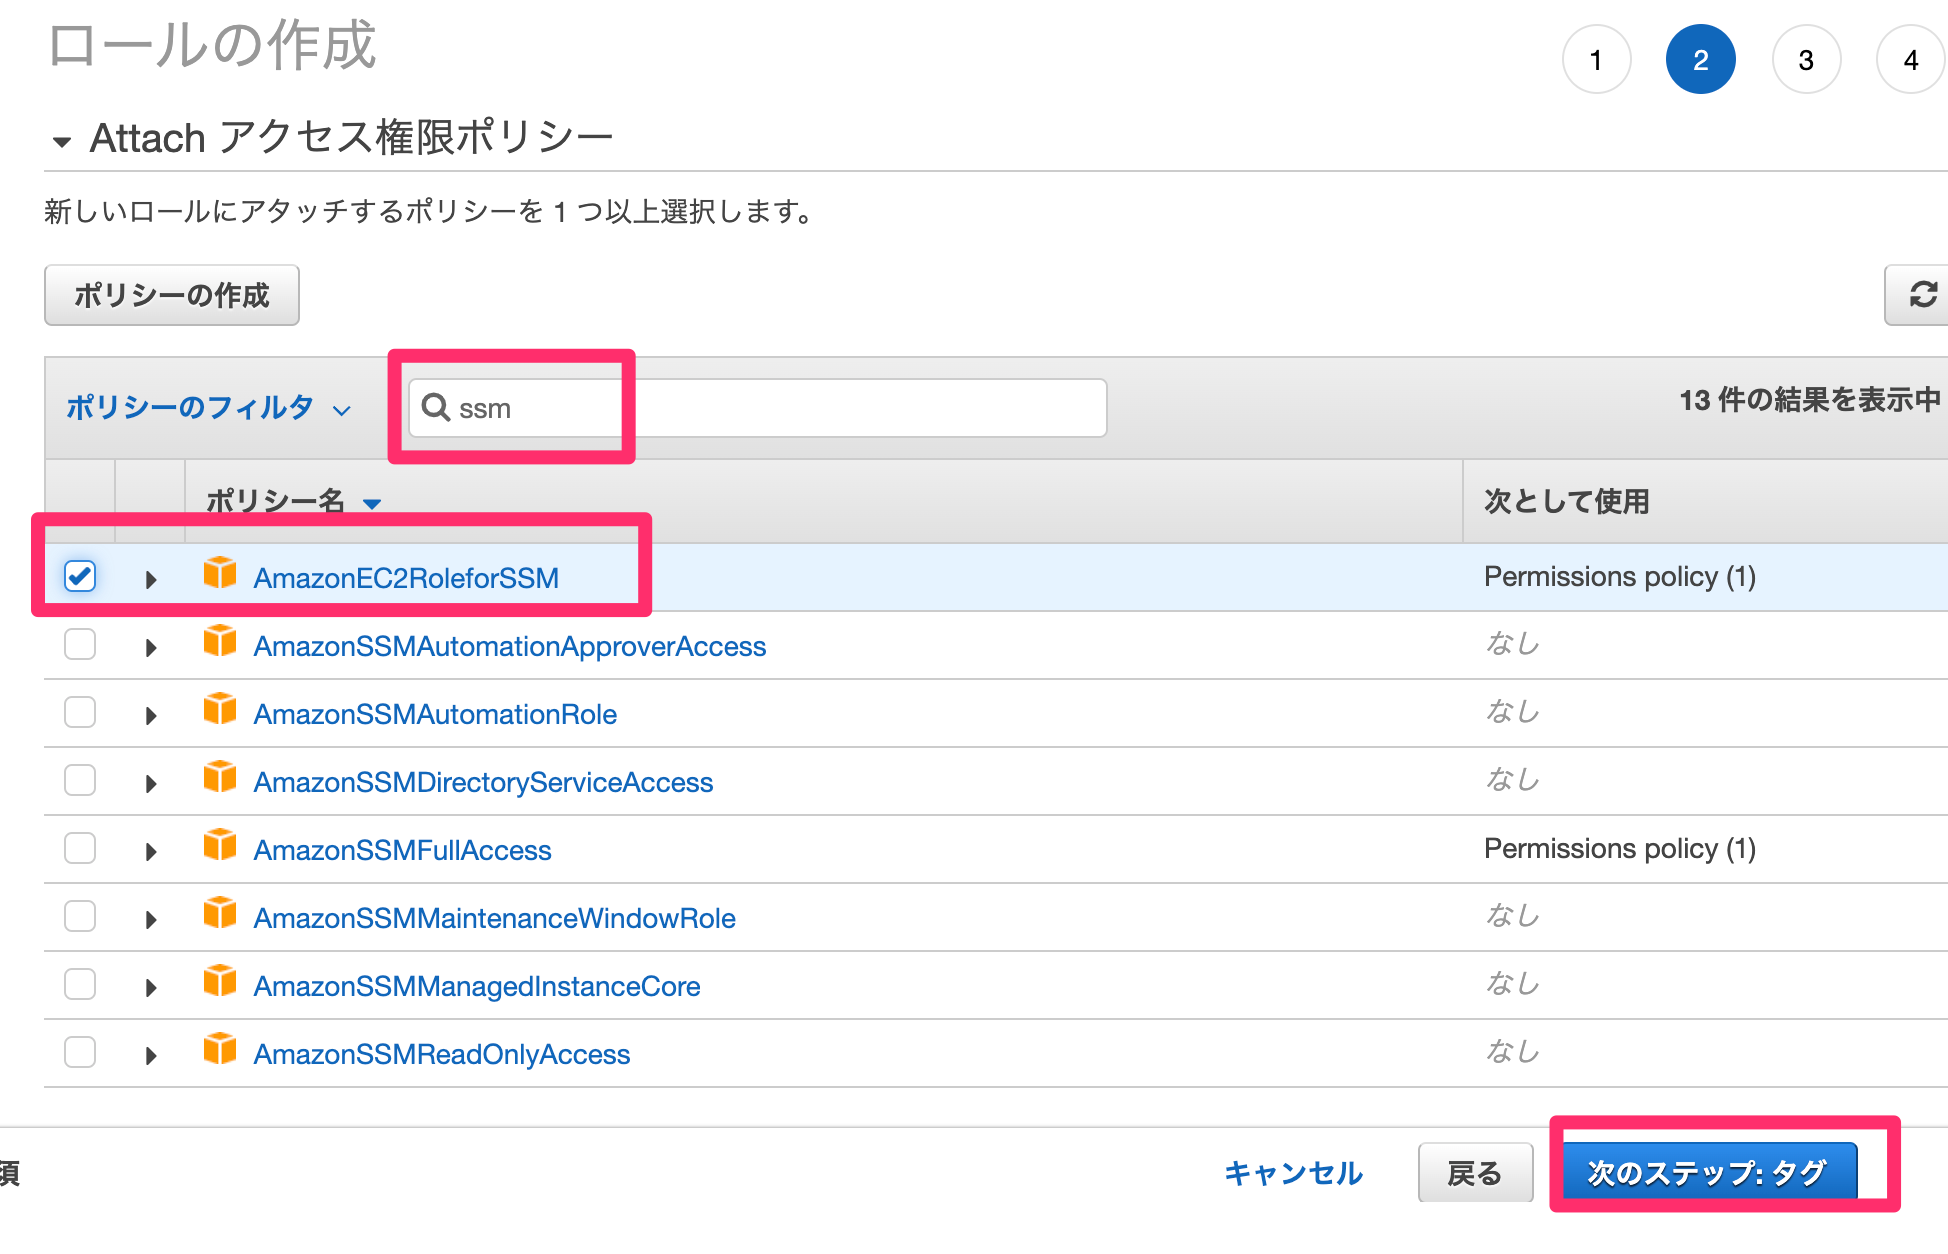Open the AmazonSSMAutomationRole policy link
1948x1254 pixels.
point(435,714)
